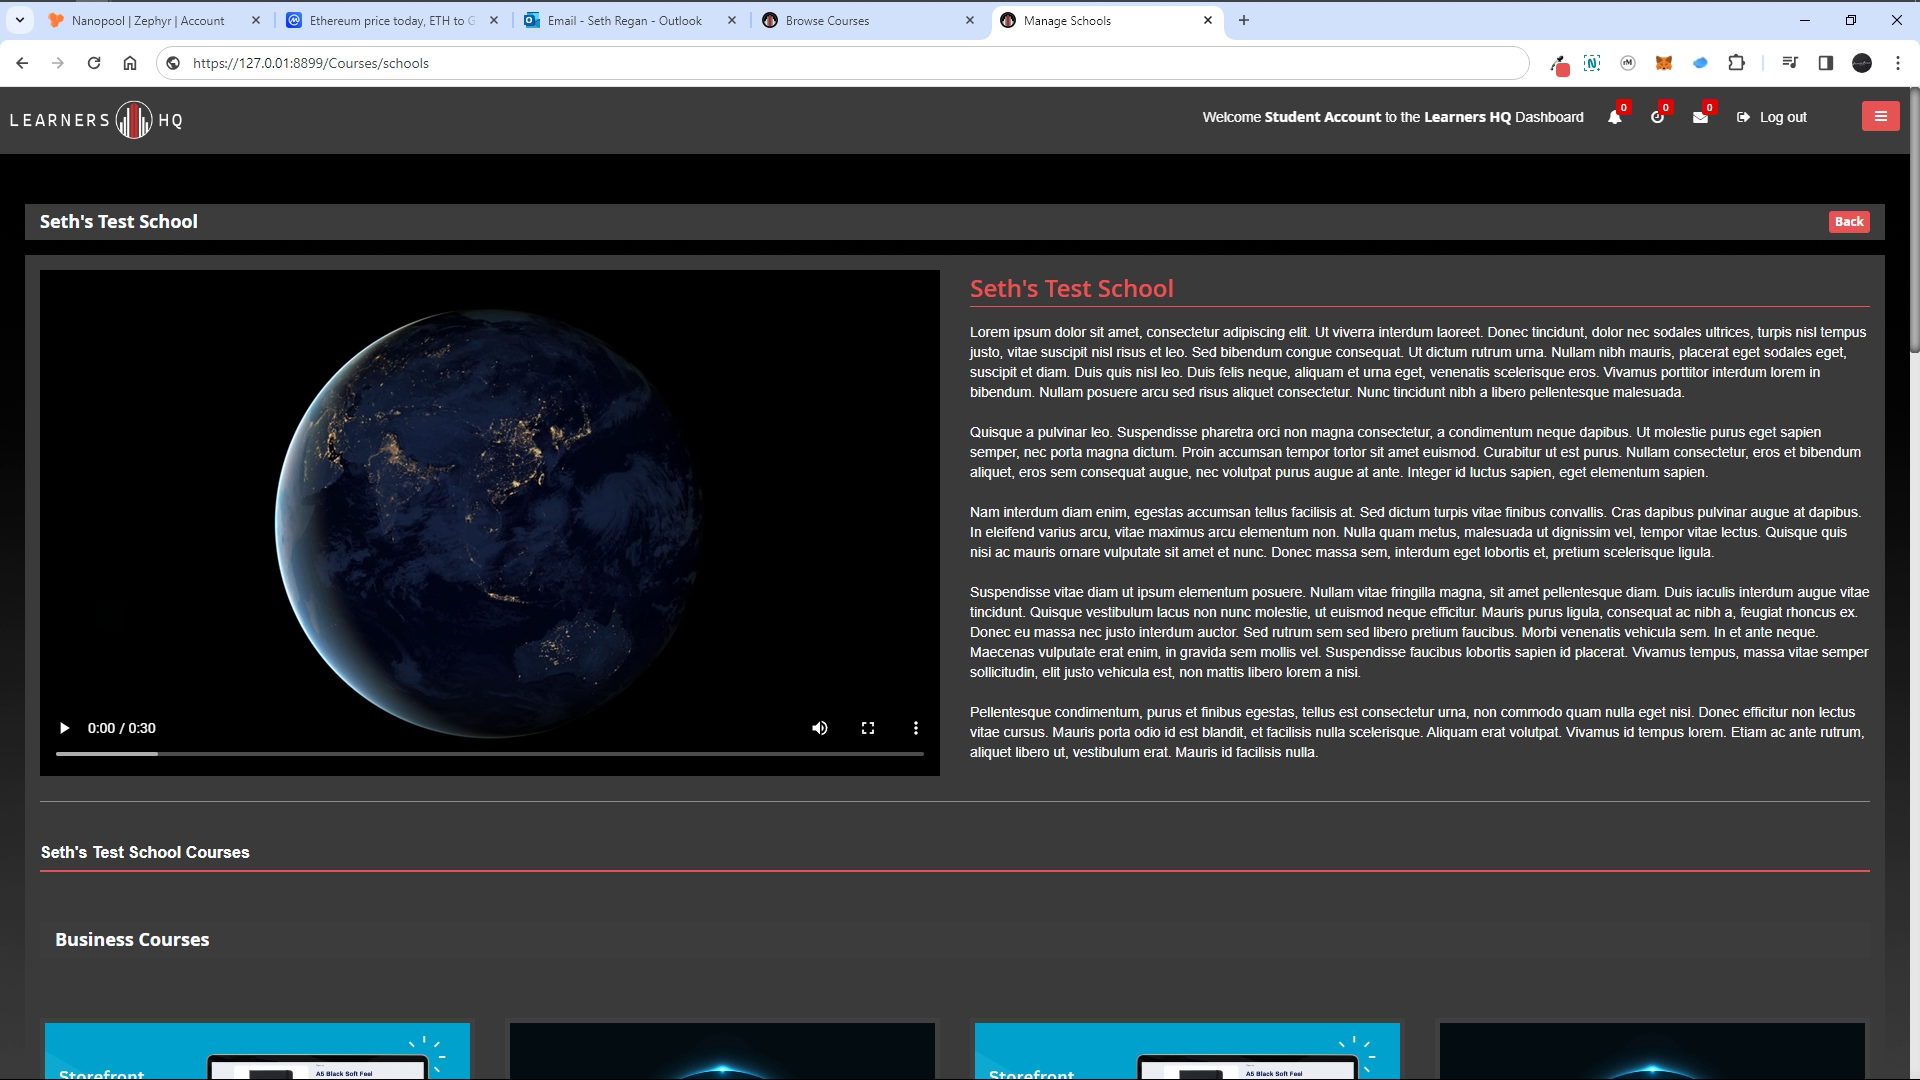
Task: Click the MetaMask fox extension icon
Action: (x=1663, y=63)
